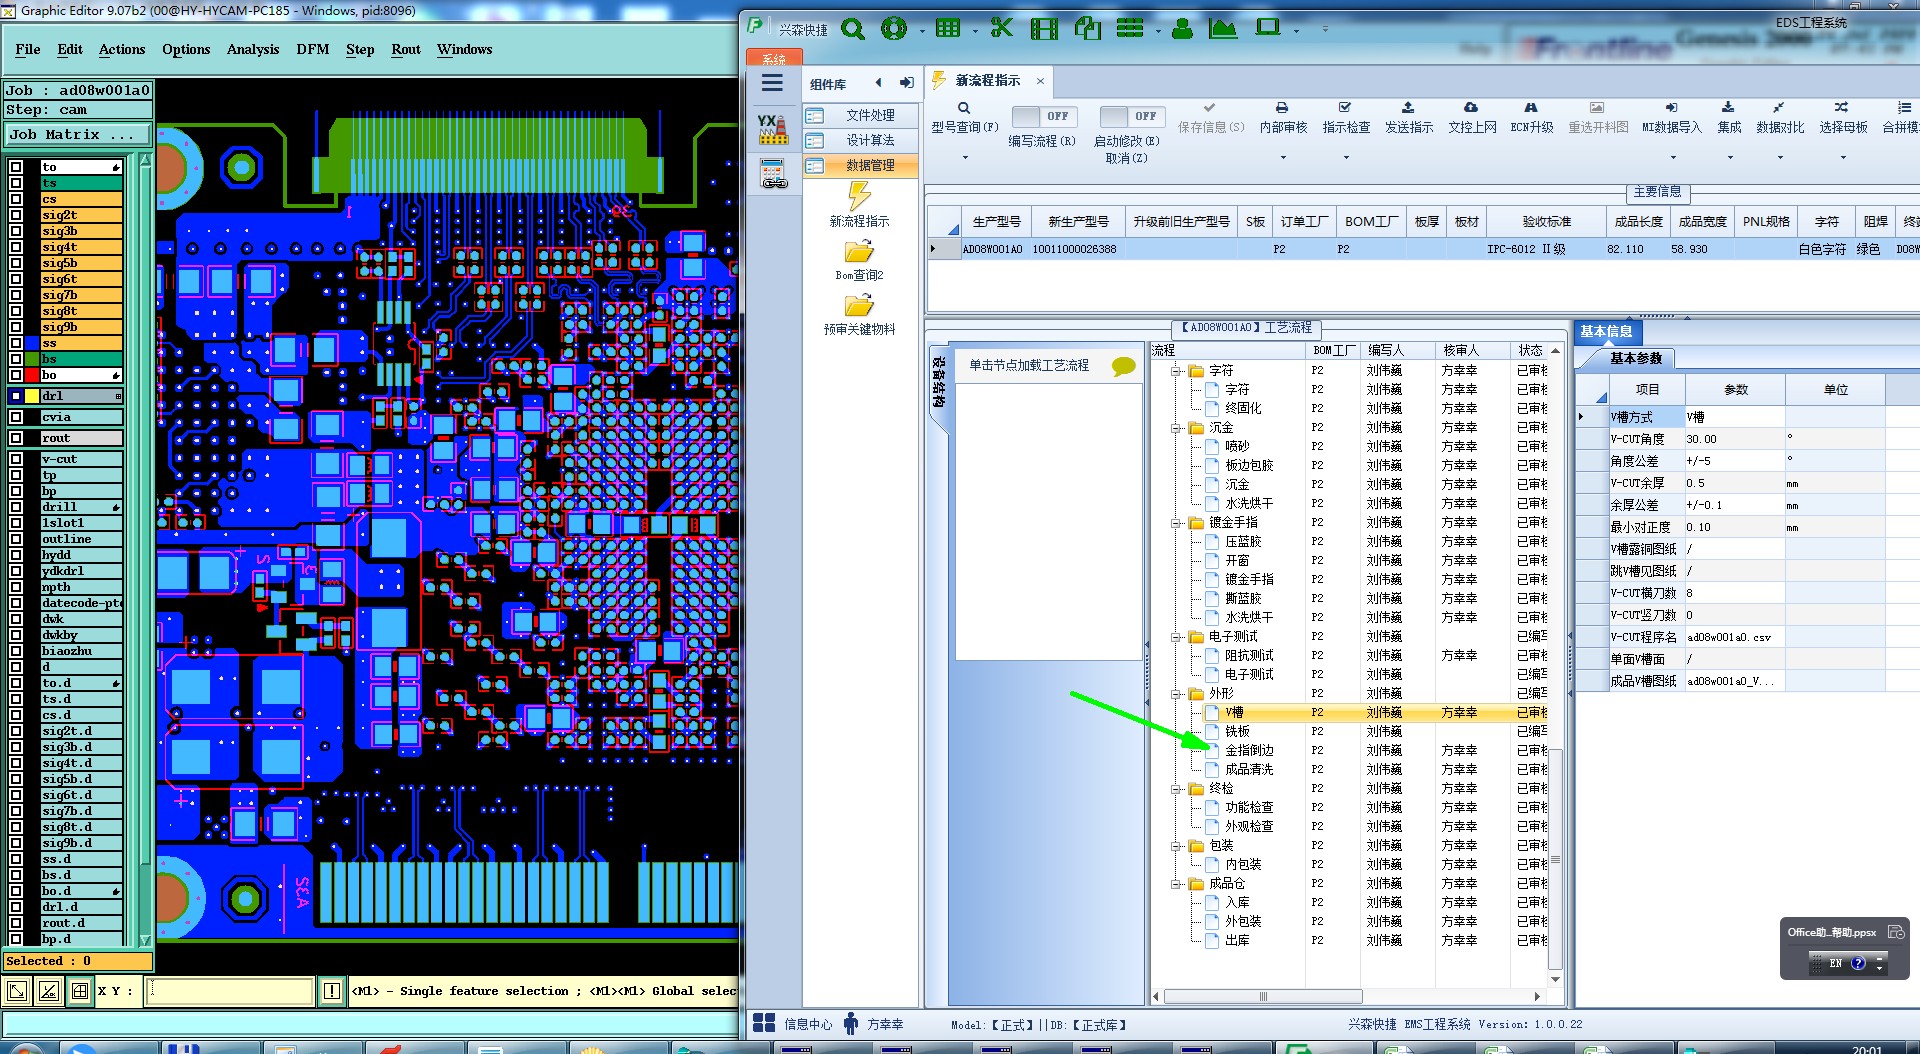Click the green user profile icon
This screenshot has width=1920, height=1054.
[1182, 29]
